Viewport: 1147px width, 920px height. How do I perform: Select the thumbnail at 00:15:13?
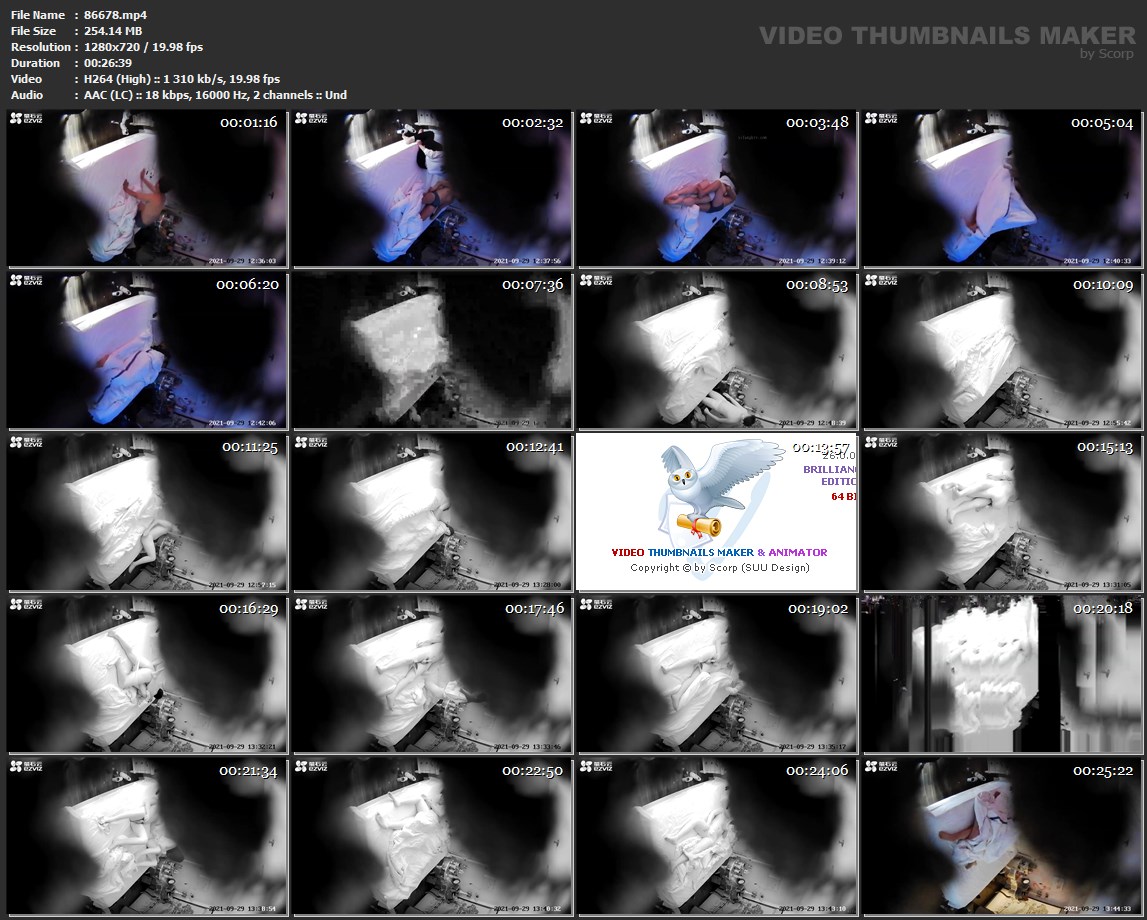coord(1002,514)
